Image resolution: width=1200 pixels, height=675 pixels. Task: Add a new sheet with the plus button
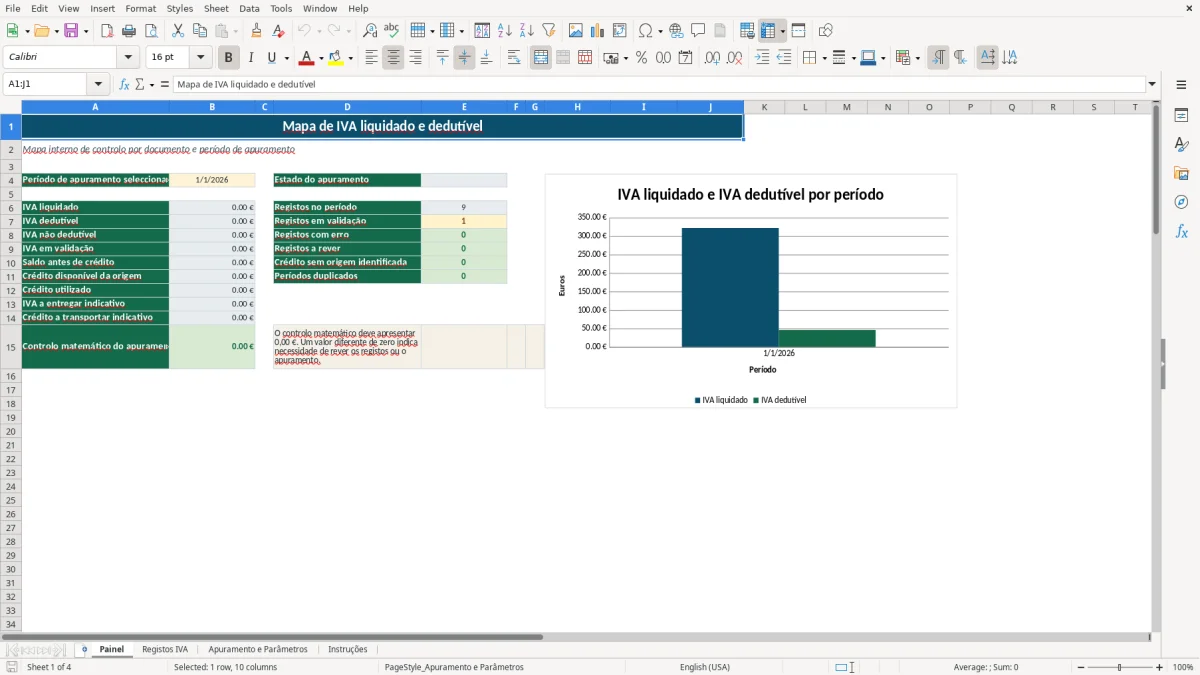point(84,649)
